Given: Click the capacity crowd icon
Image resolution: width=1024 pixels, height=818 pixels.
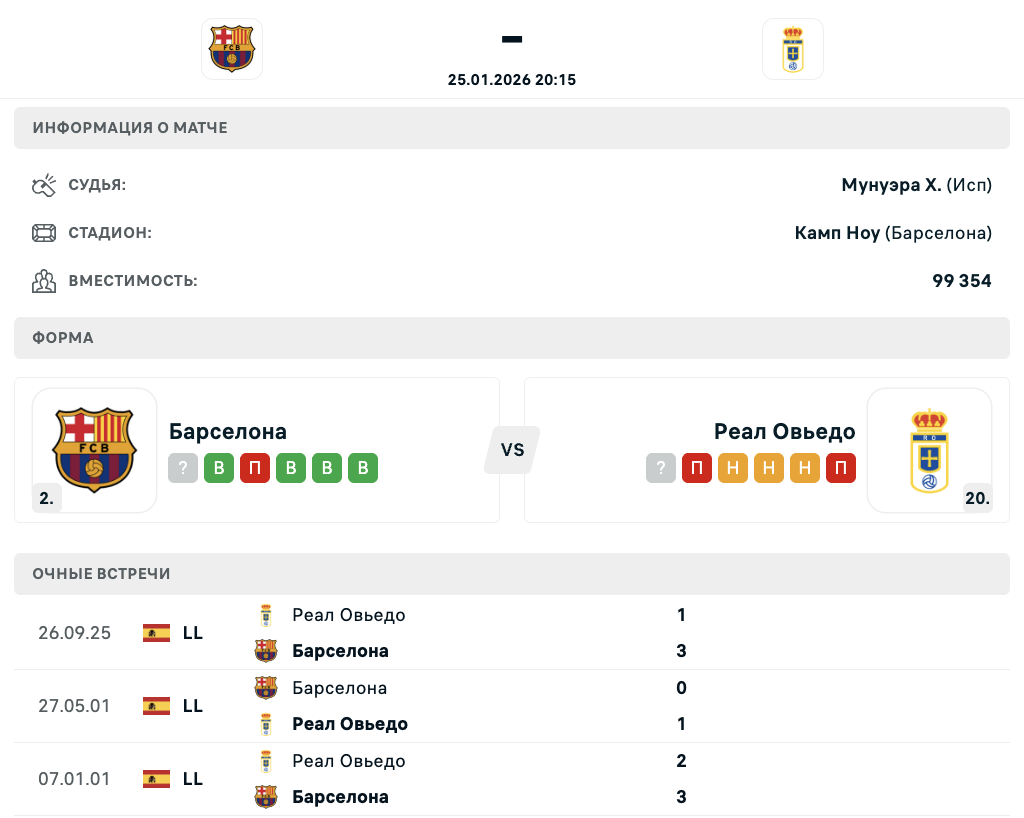Looking at the screenshot, I should click(x=44, y=281).
